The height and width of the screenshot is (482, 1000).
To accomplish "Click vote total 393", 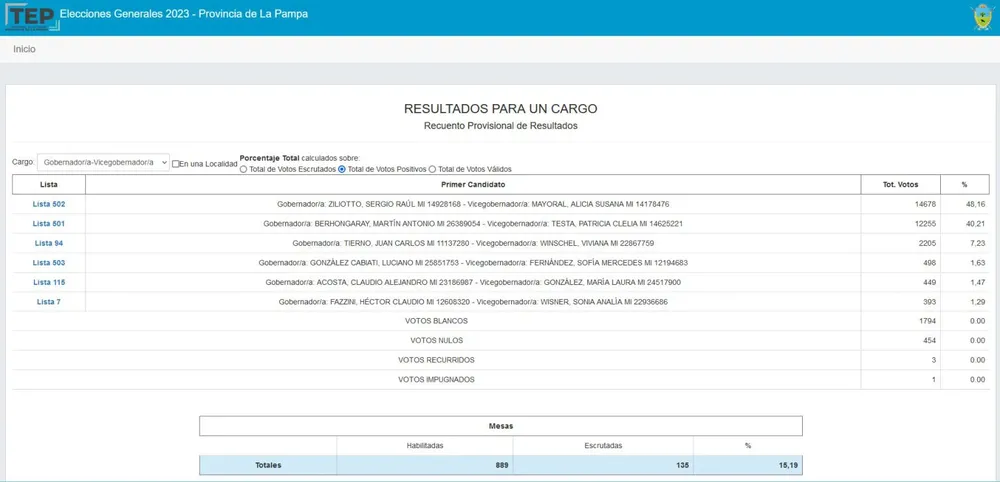I will click(x=929, y=302).
